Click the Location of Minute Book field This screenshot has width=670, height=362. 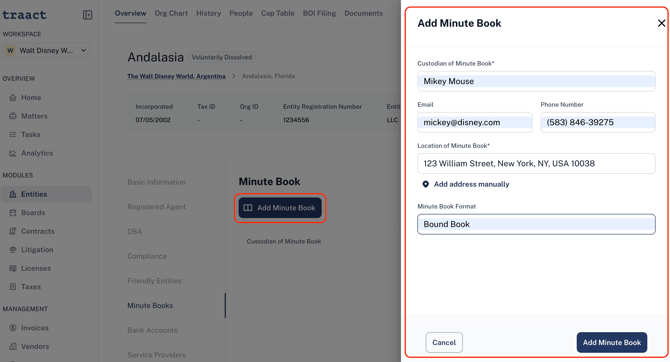[x=536, y=163]
